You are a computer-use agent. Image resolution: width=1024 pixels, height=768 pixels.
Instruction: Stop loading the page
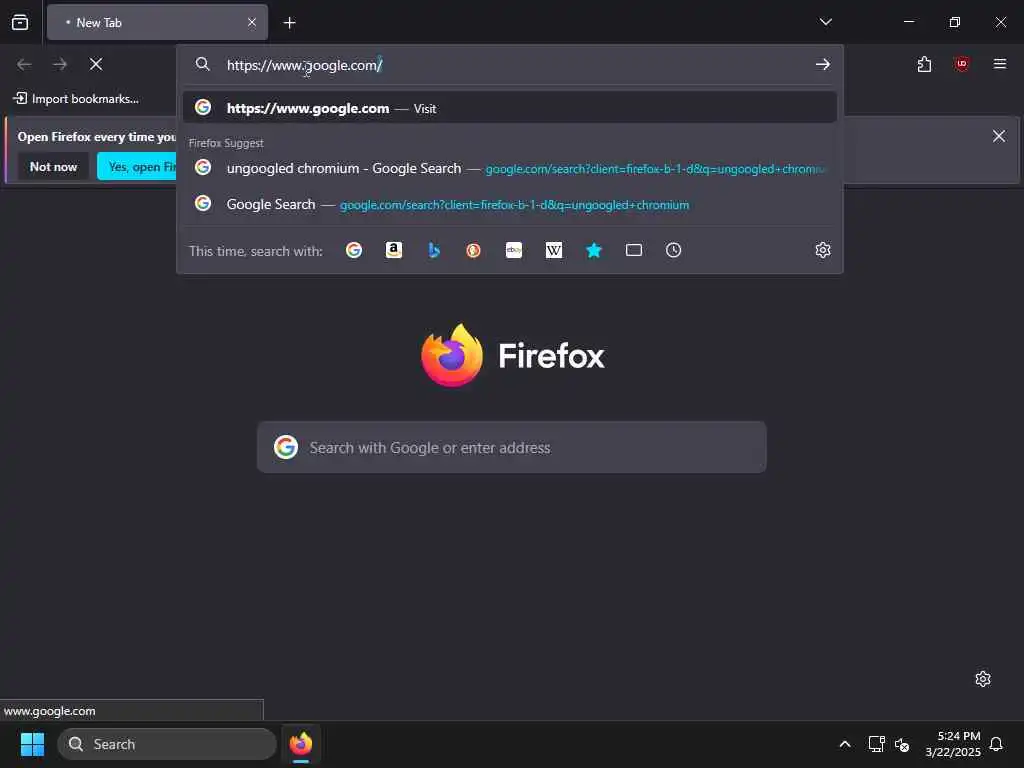point(96,64)
